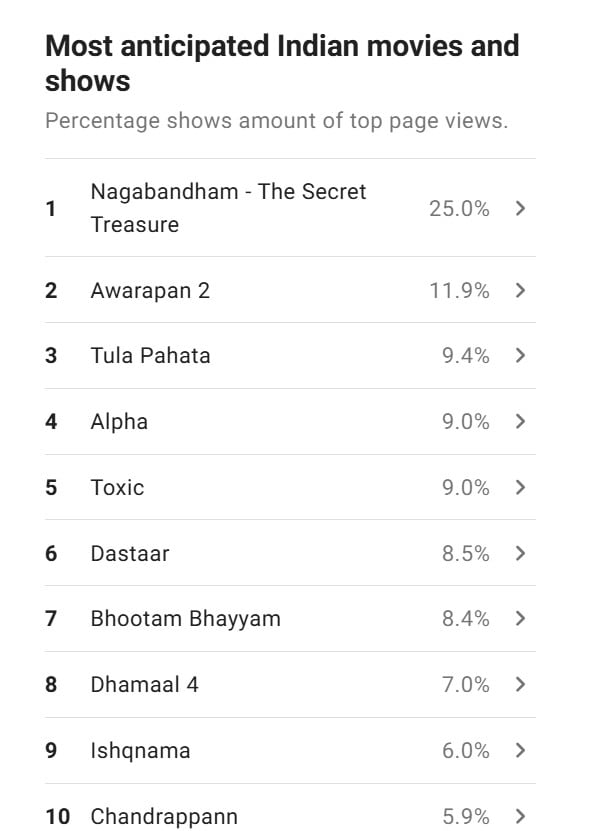Click the 6.0% value for Ishqnama
The image size is (595, 831).
point(466,750)
